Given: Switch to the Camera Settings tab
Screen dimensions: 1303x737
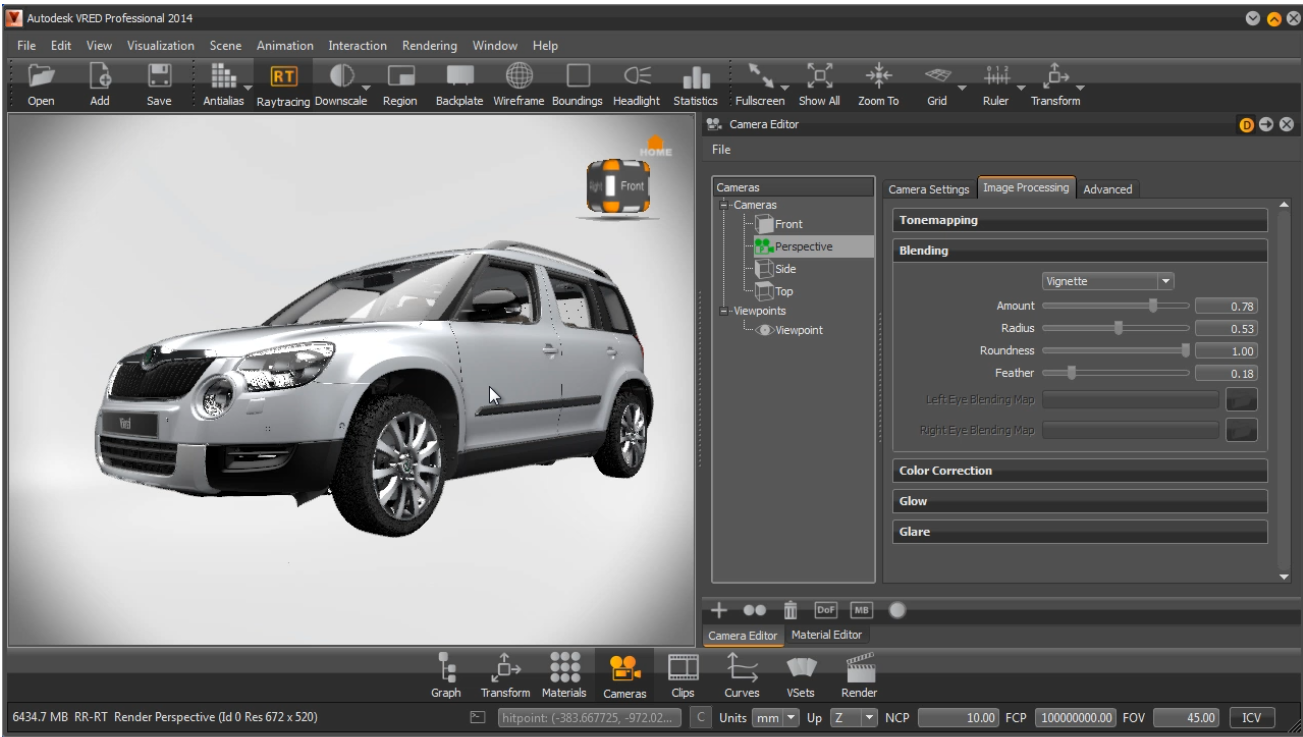Looking at the screenshot, I should click(x=929, y=189).
